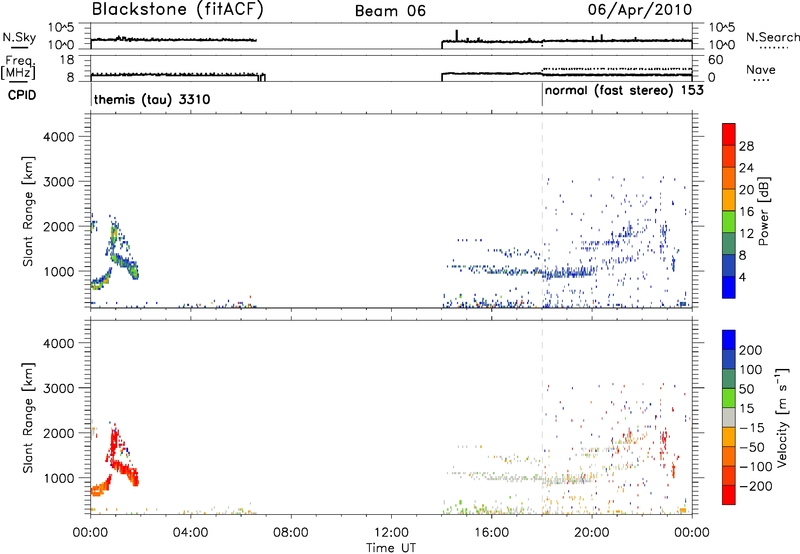Click the "Blackstone (fitACF)" plot title
800x554 pixels.
coord(177,9)
